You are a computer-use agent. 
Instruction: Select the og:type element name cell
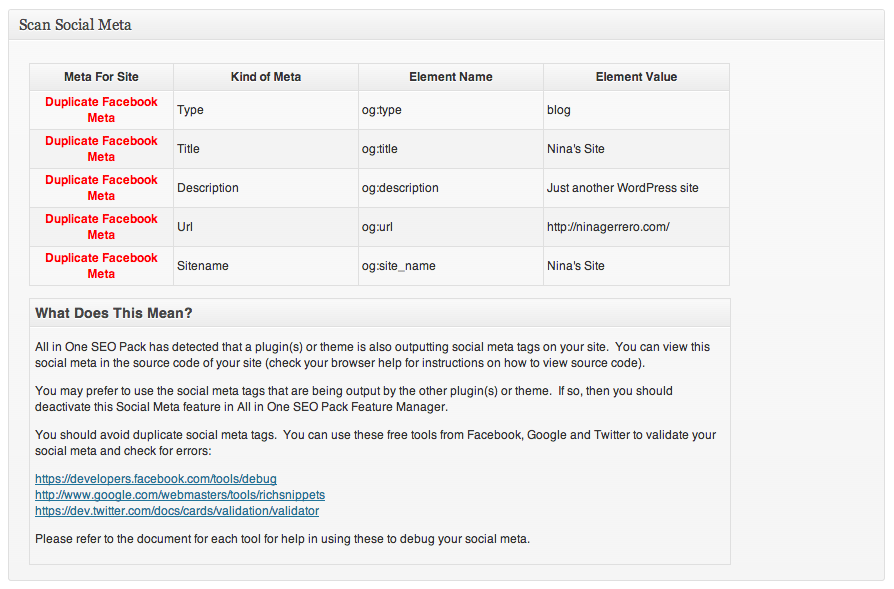(451, 110)
